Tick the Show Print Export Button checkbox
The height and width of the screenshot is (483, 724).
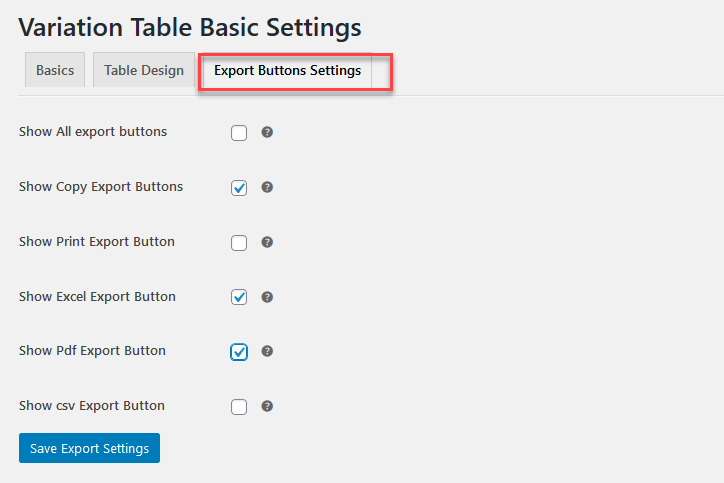click(239, 243)
